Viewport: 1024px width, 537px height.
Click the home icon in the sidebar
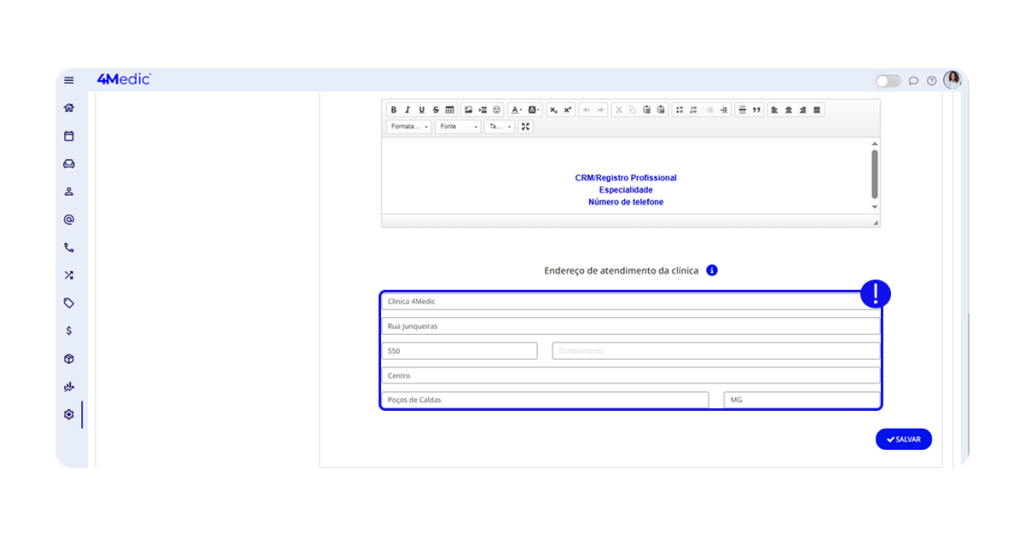tap(69, 108)
